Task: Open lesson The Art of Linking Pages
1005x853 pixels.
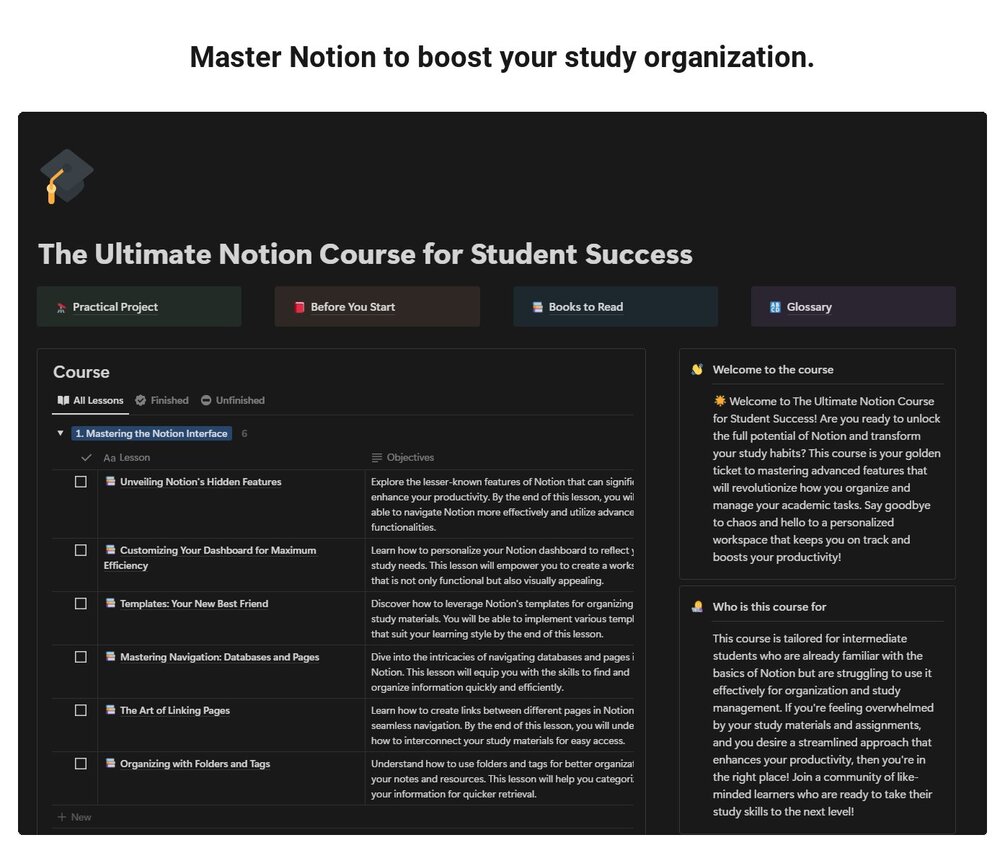Action: click(175, 711)
